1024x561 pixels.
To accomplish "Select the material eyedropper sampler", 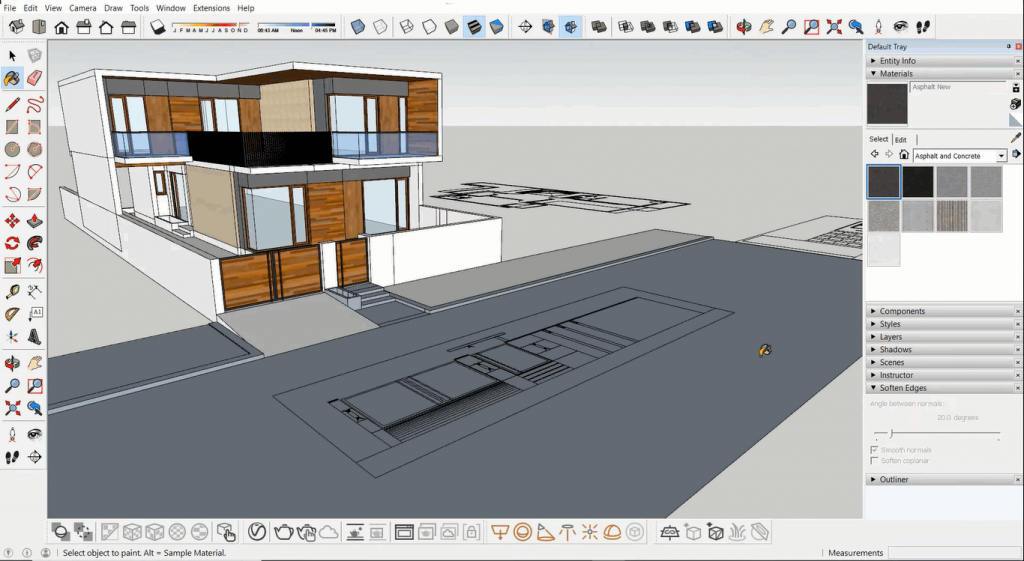I will (x=1016, y=138).
